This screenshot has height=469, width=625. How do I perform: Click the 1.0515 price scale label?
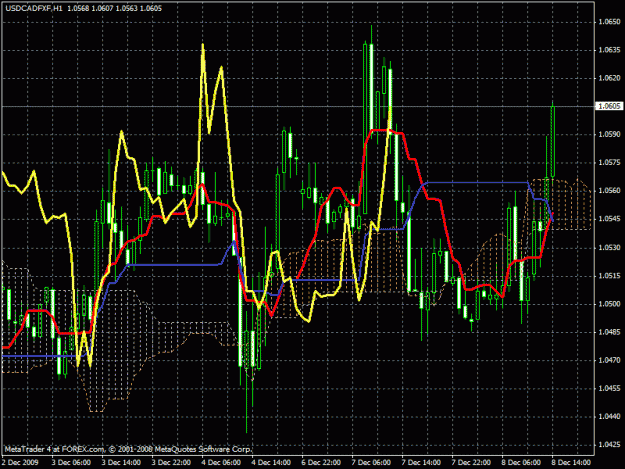tap(609, 276)
